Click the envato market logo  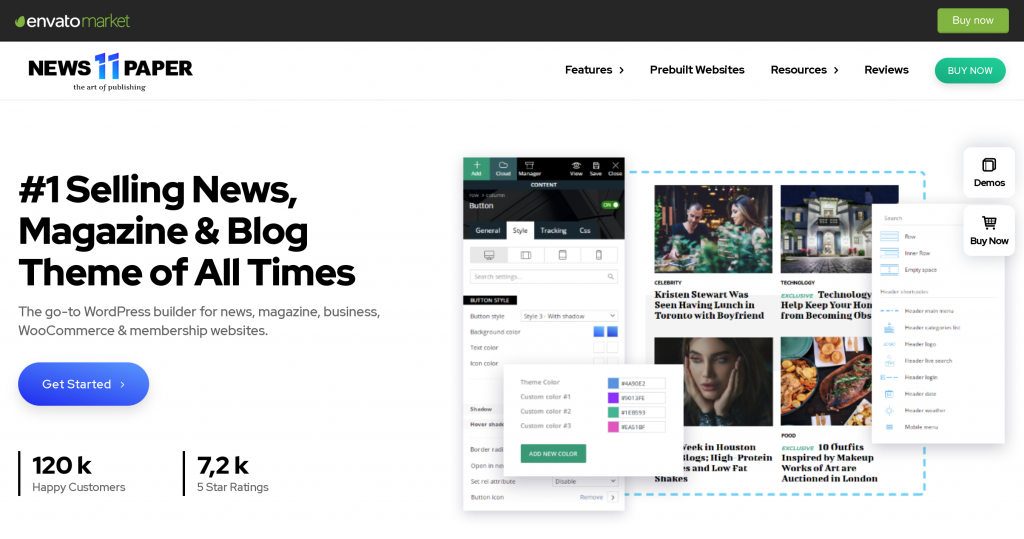coord(72,21)
